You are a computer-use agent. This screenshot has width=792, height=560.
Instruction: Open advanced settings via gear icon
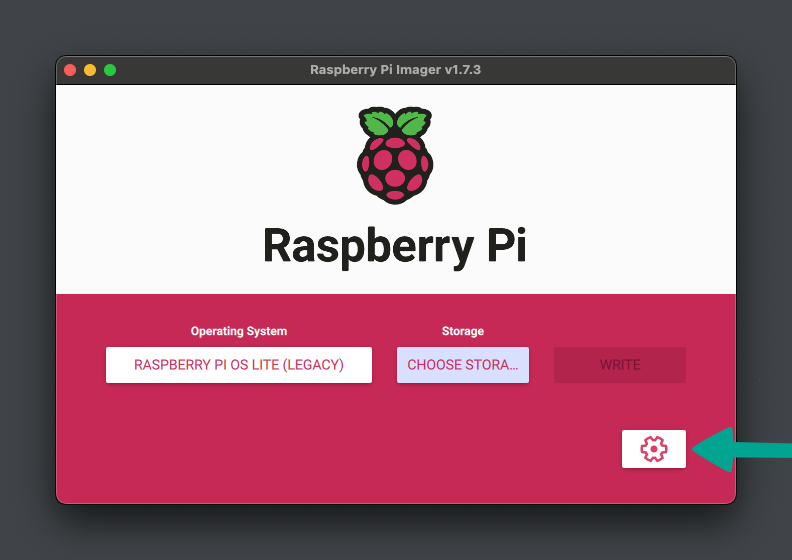tap(654, 449)
